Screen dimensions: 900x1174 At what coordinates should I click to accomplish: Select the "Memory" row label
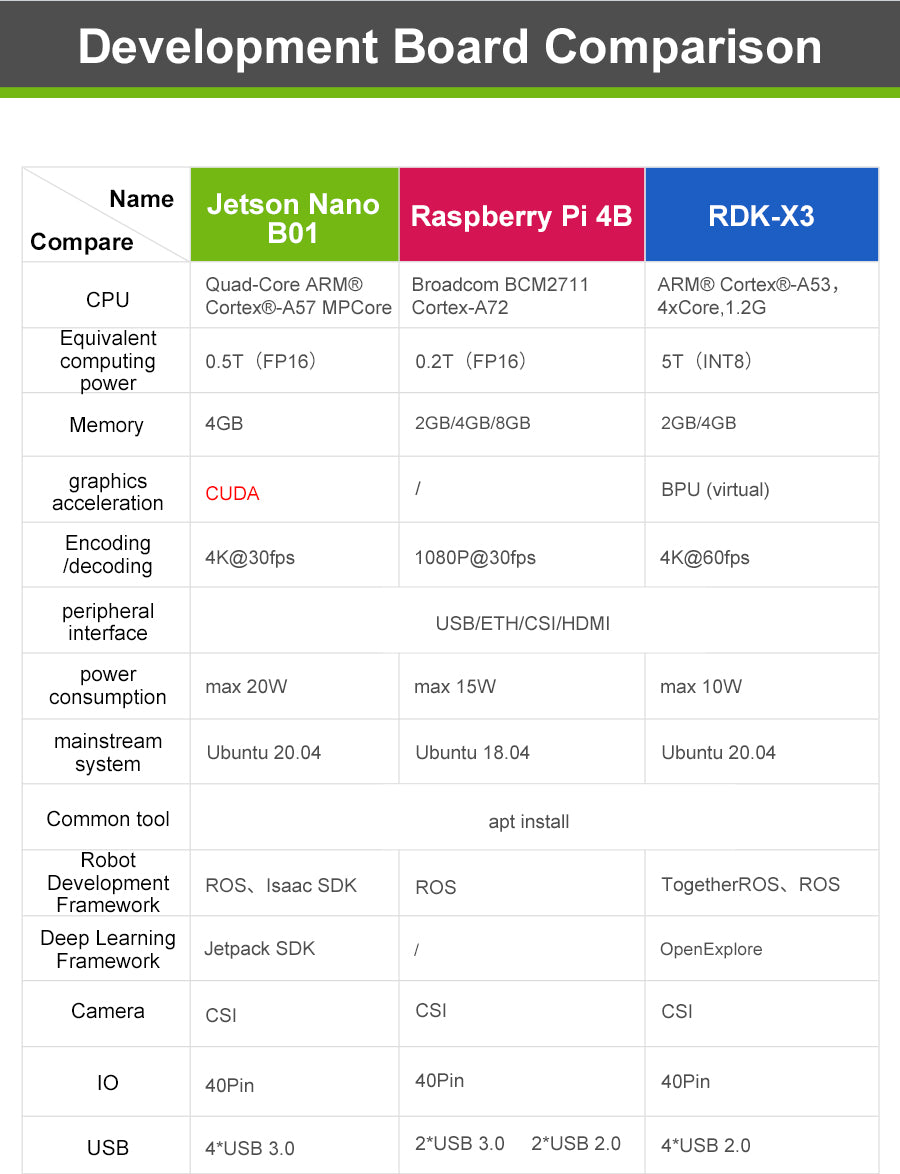point(106,425)
